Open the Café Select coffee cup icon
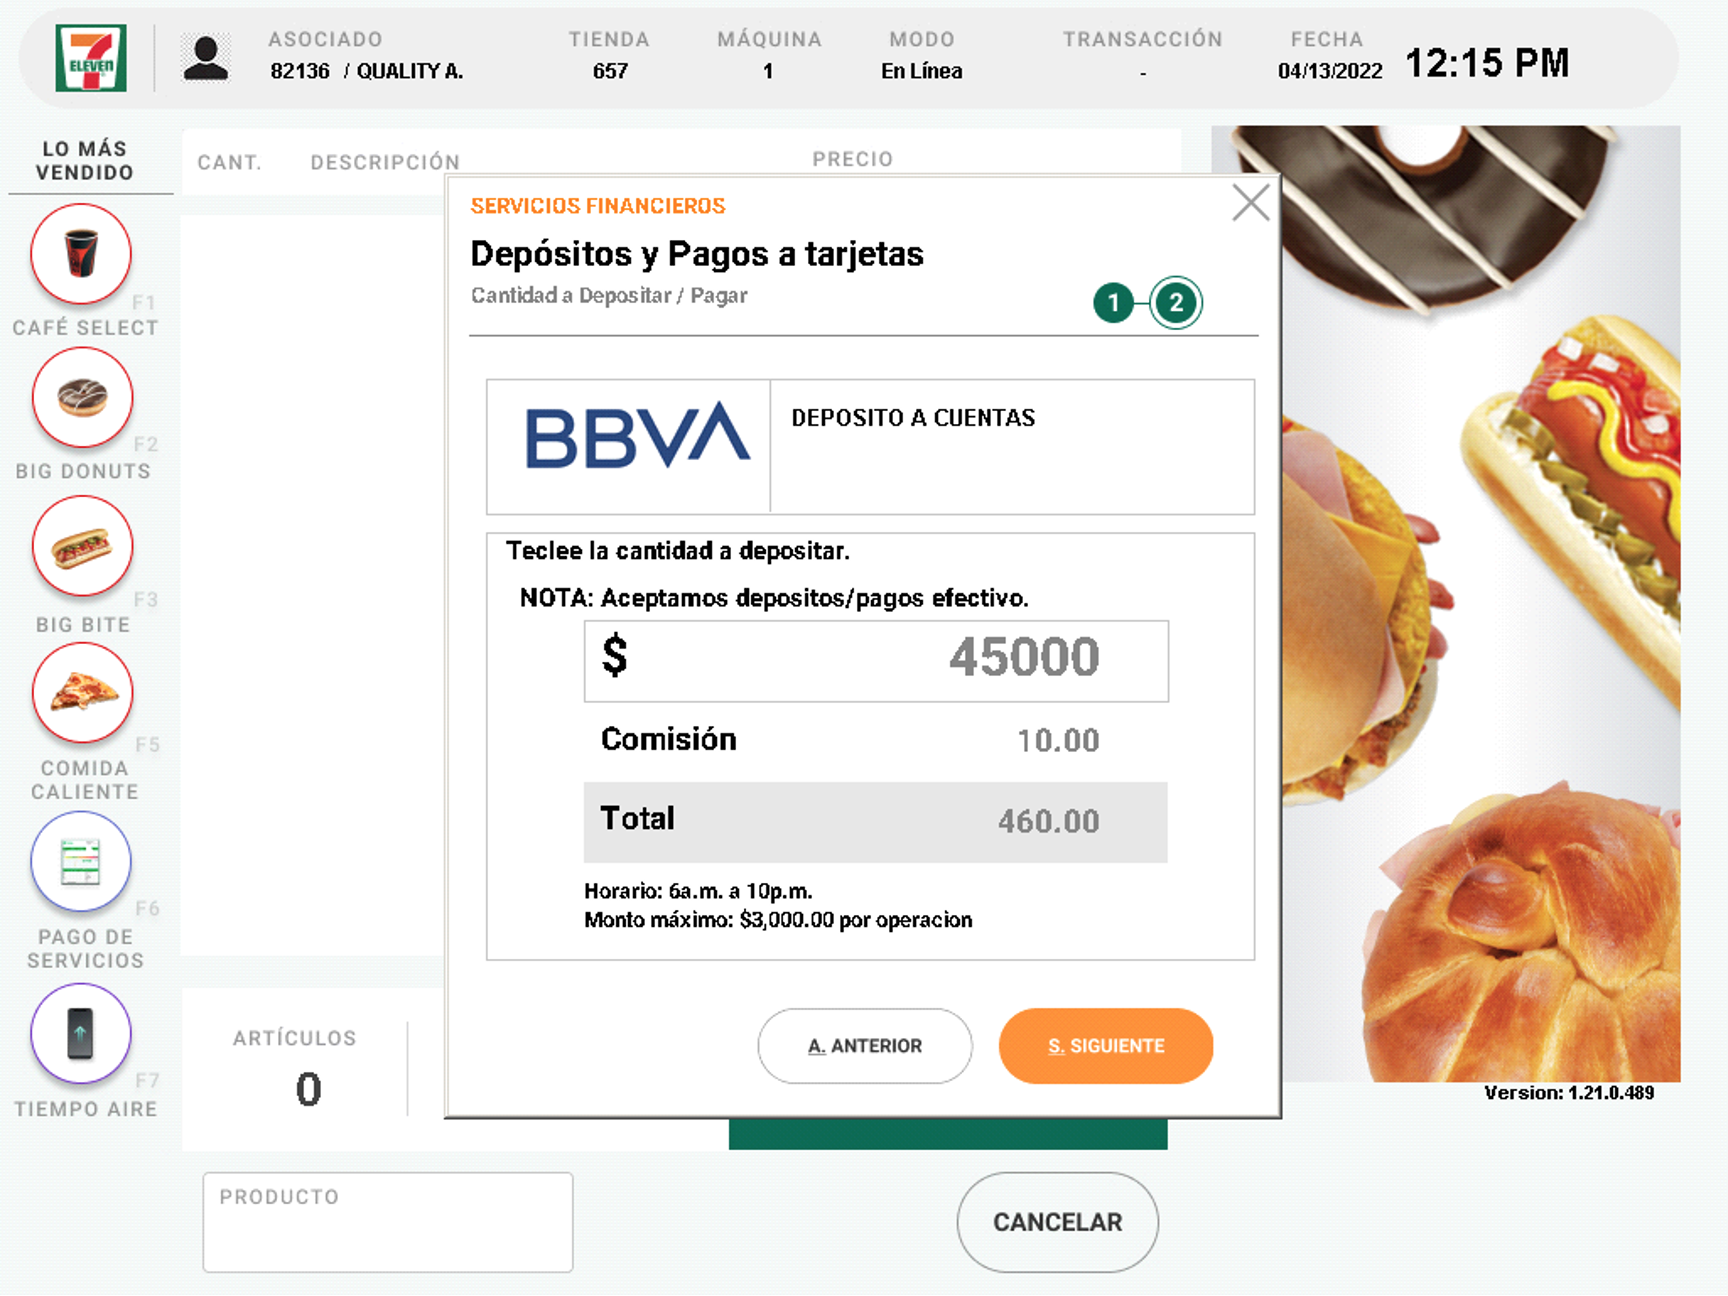 pyautogui.click(x=81, y=254)
